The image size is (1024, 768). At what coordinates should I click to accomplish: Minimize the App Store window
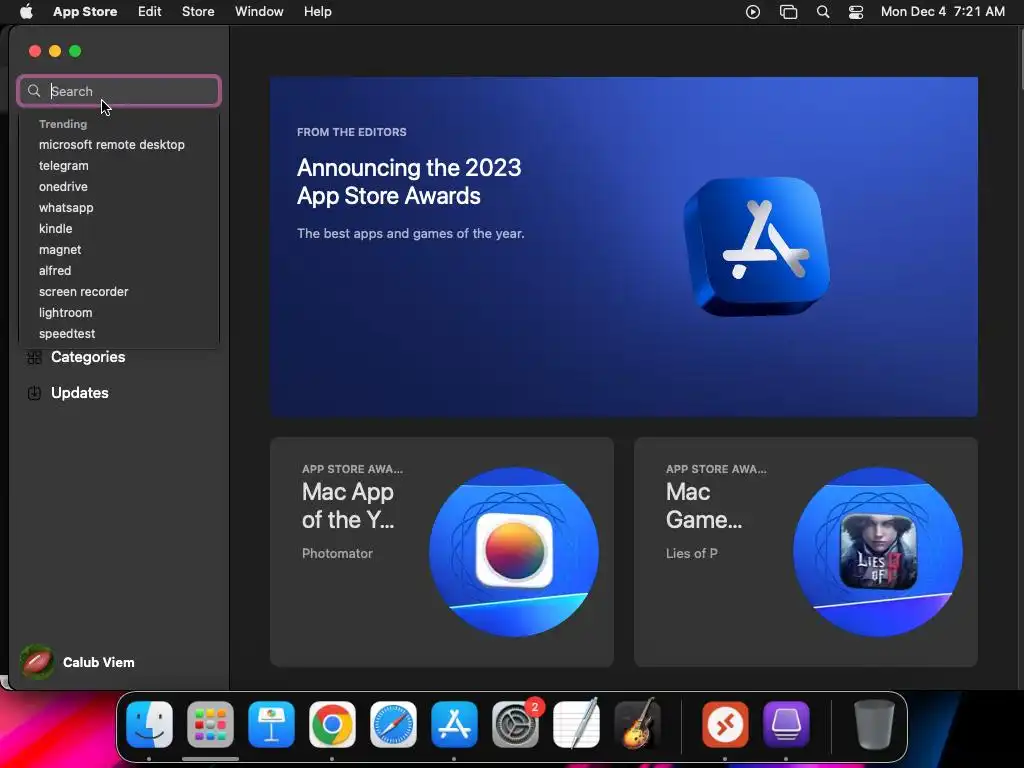(x=55, y=51)
